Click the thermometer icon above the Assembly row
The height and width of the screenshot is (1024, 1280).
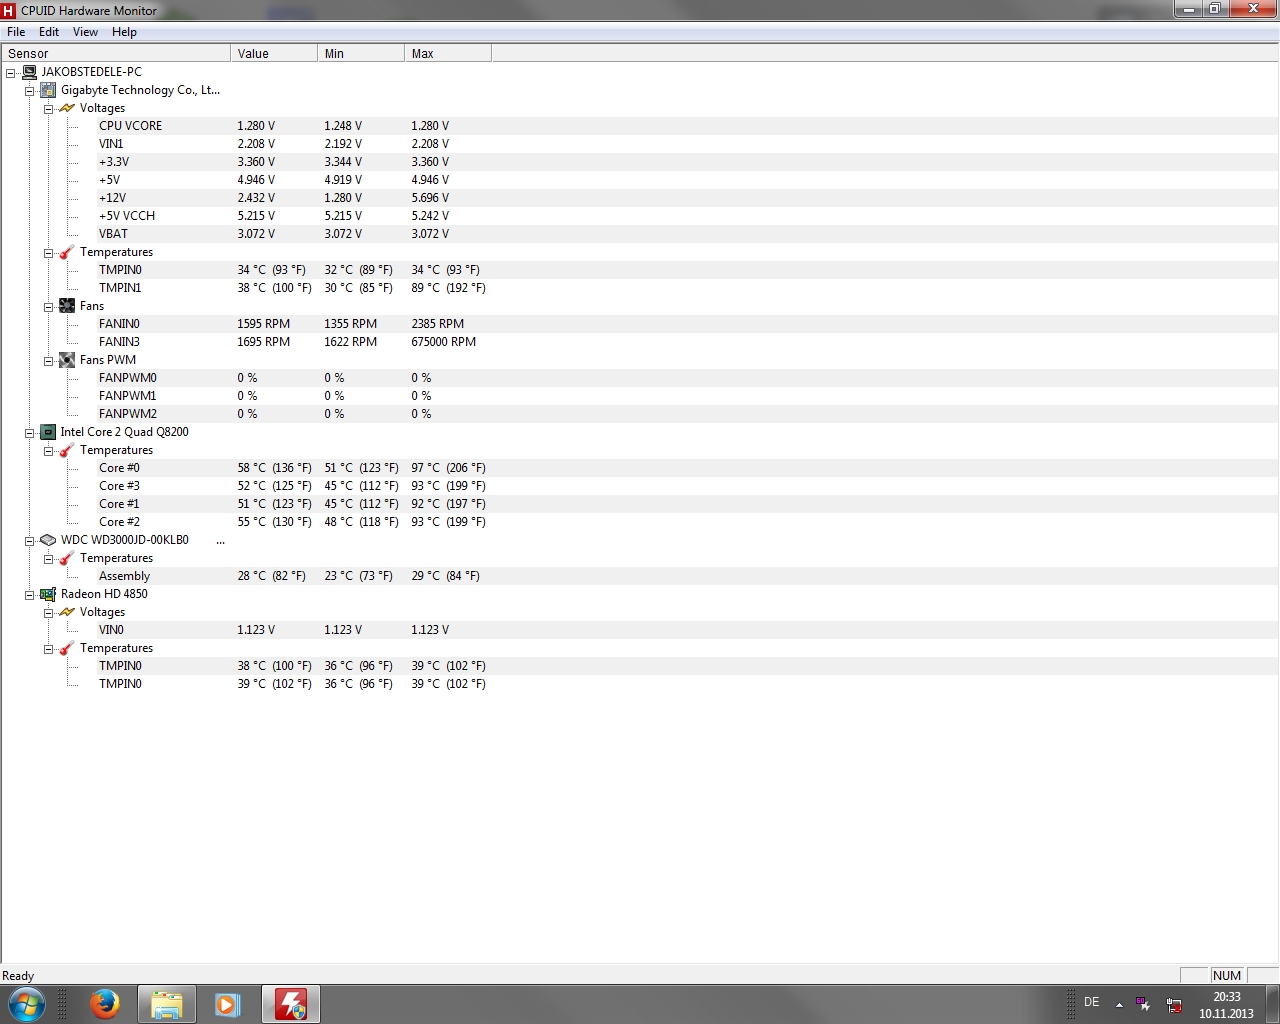[67, 558]
